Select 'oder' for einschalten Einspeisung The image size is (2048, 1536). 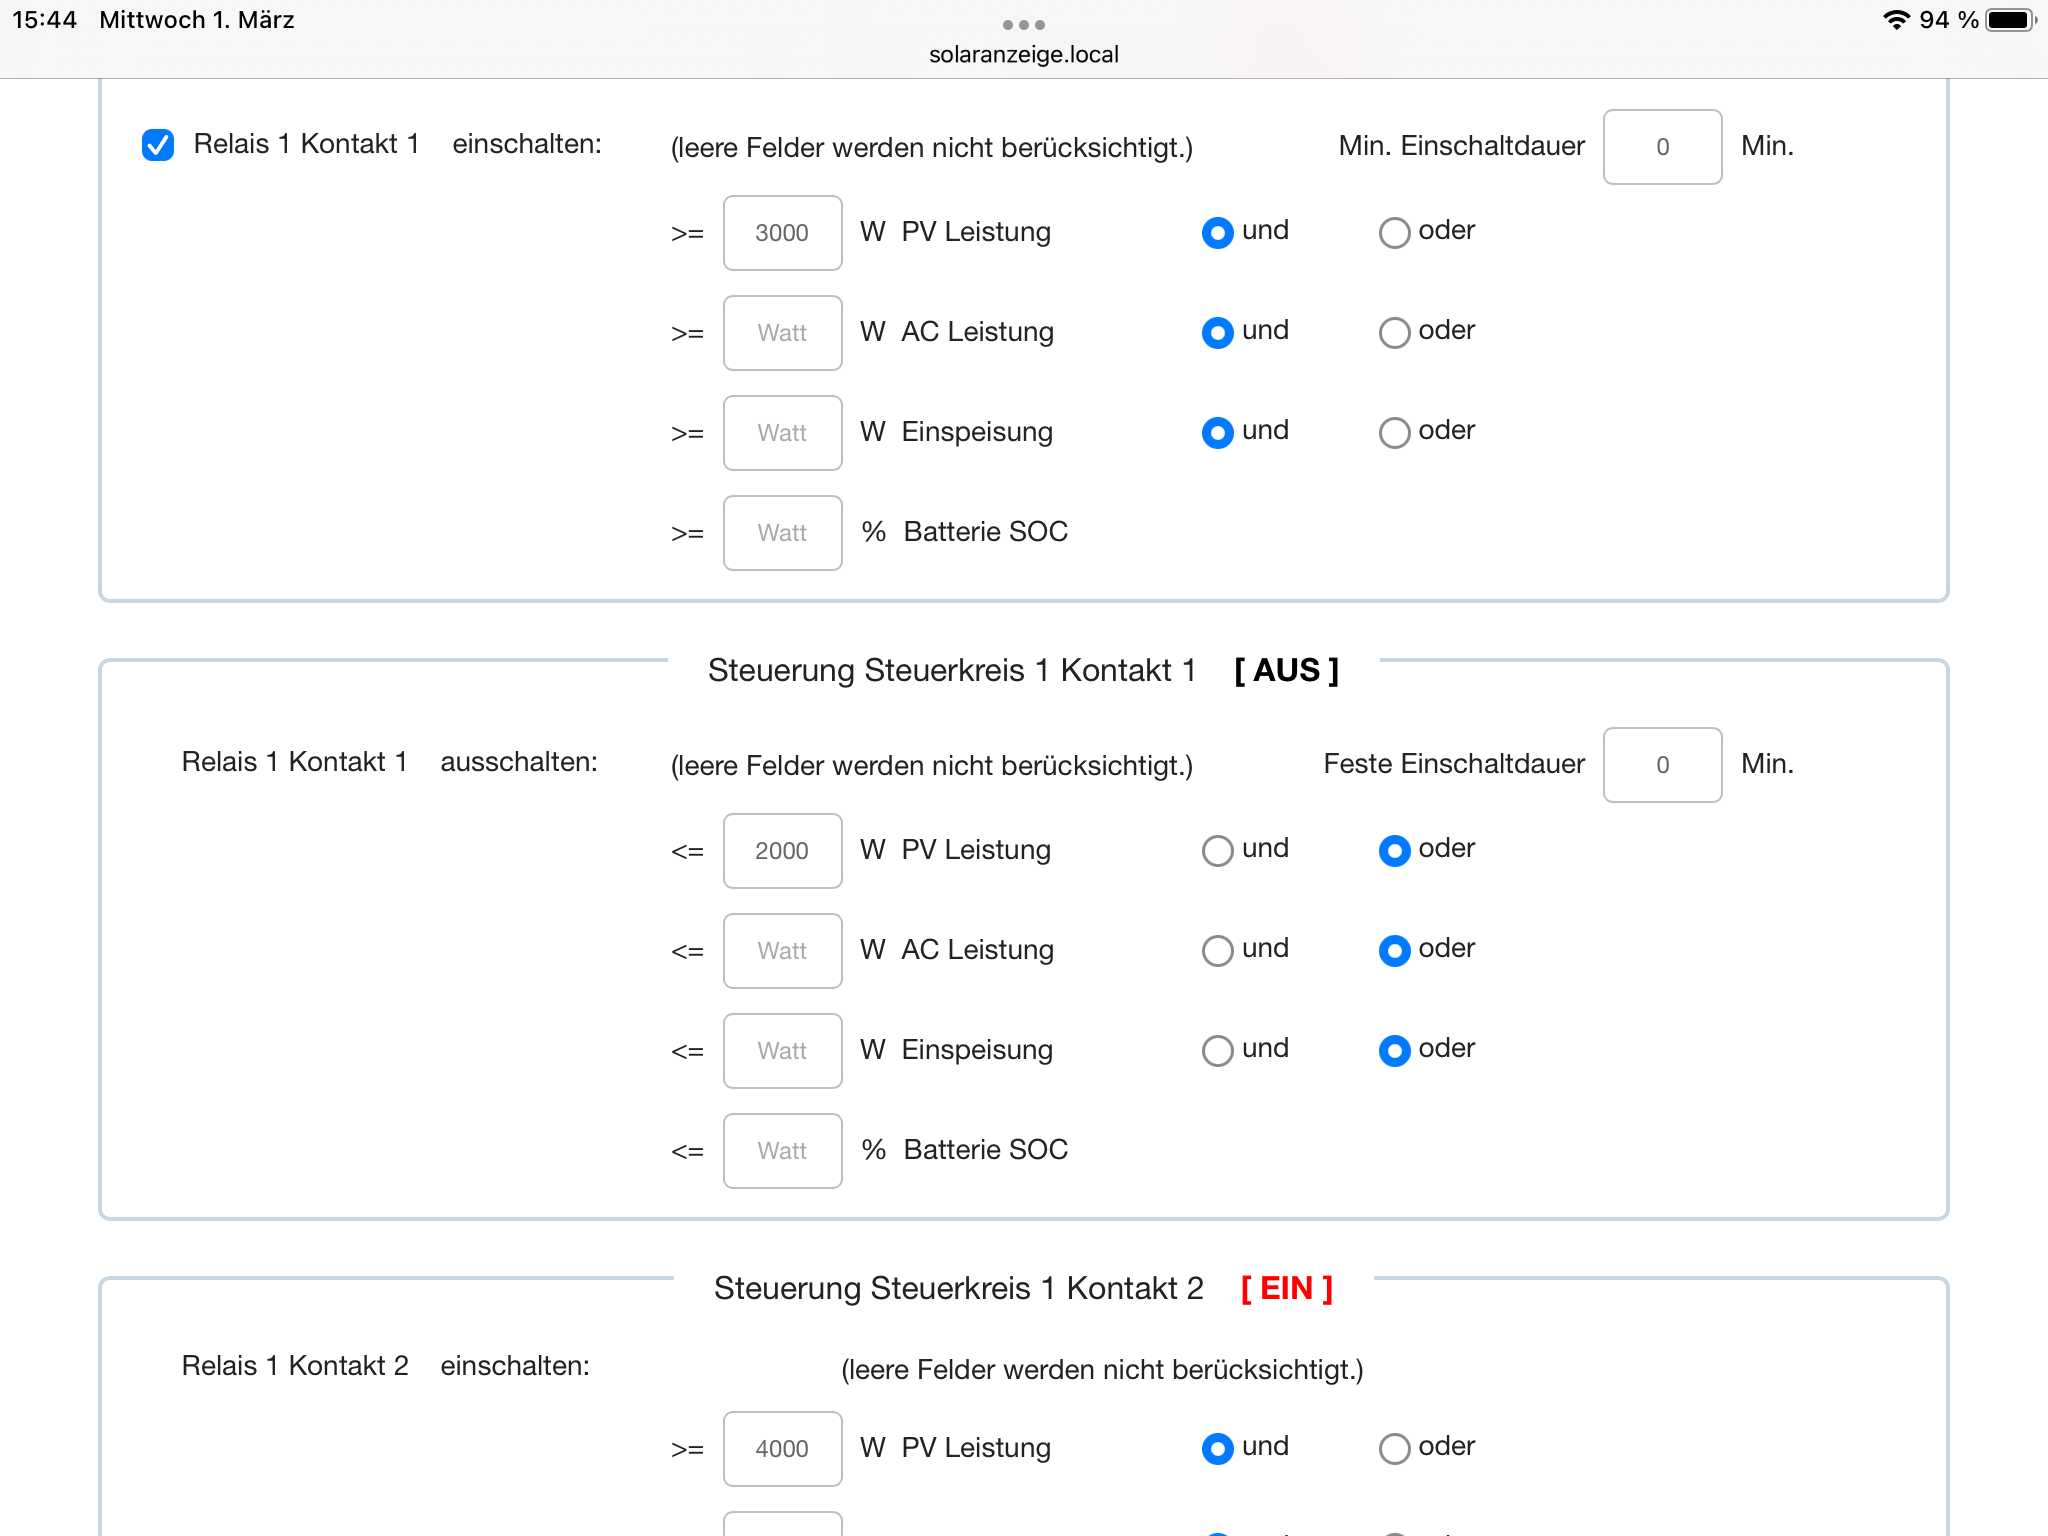pyautogui.click(x=1394, y=433)
